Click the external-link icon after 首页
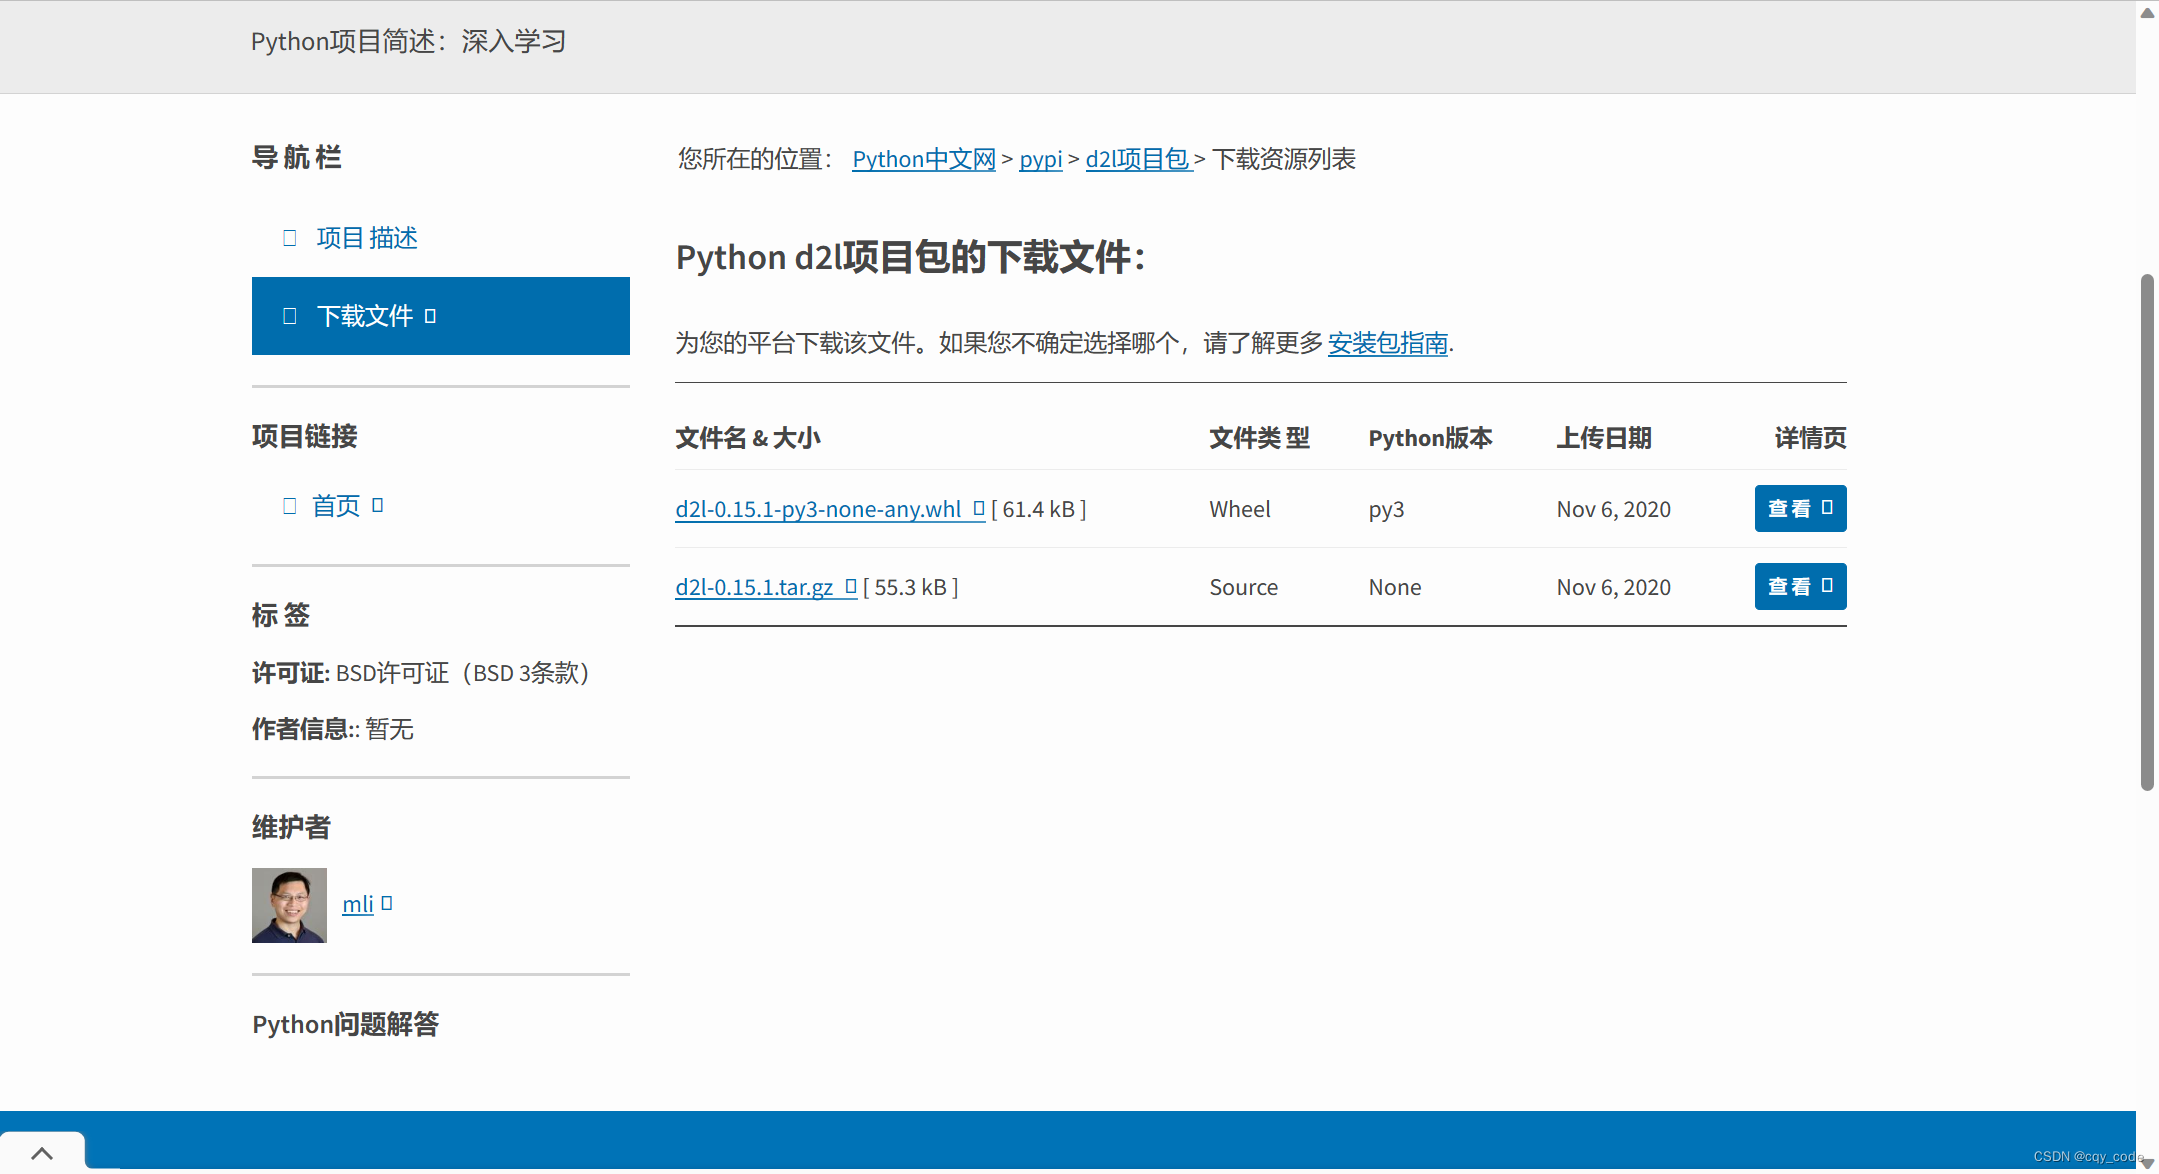 [x=378, y=505]
